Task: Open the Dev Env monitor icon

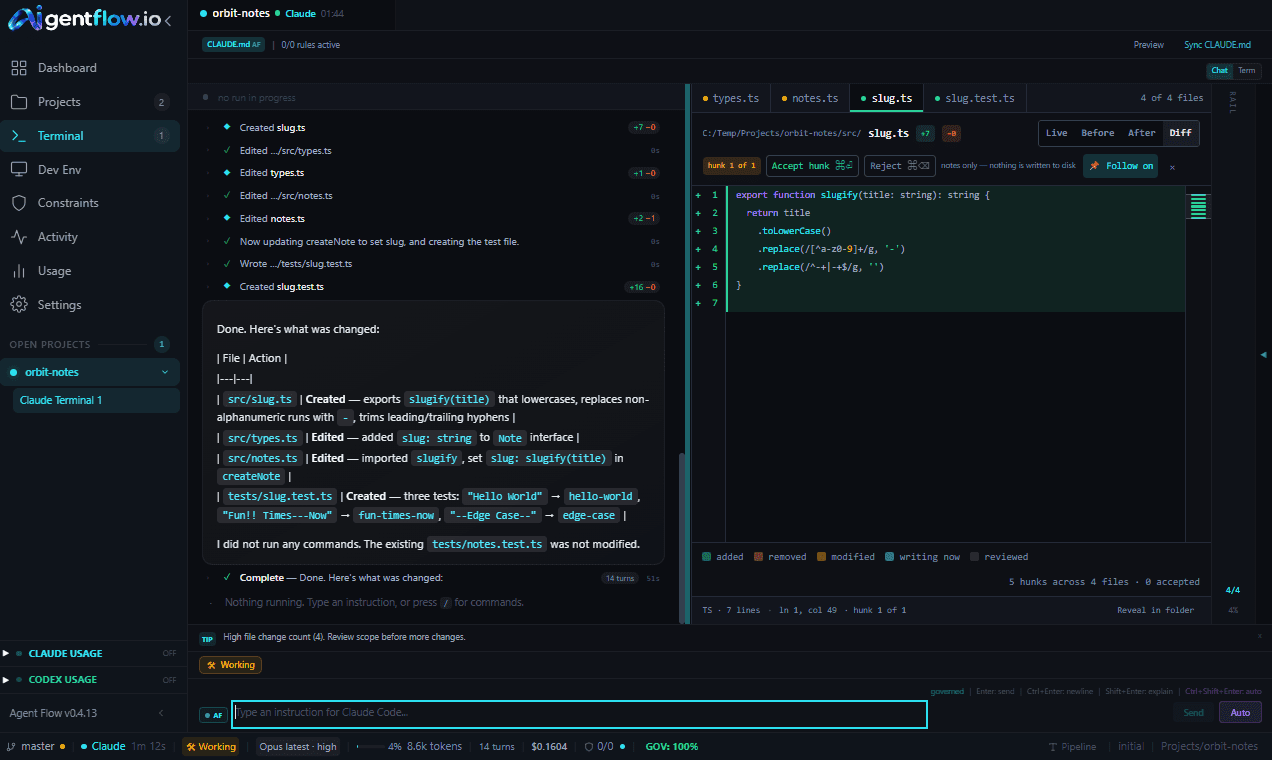Action: click(18, 170)
